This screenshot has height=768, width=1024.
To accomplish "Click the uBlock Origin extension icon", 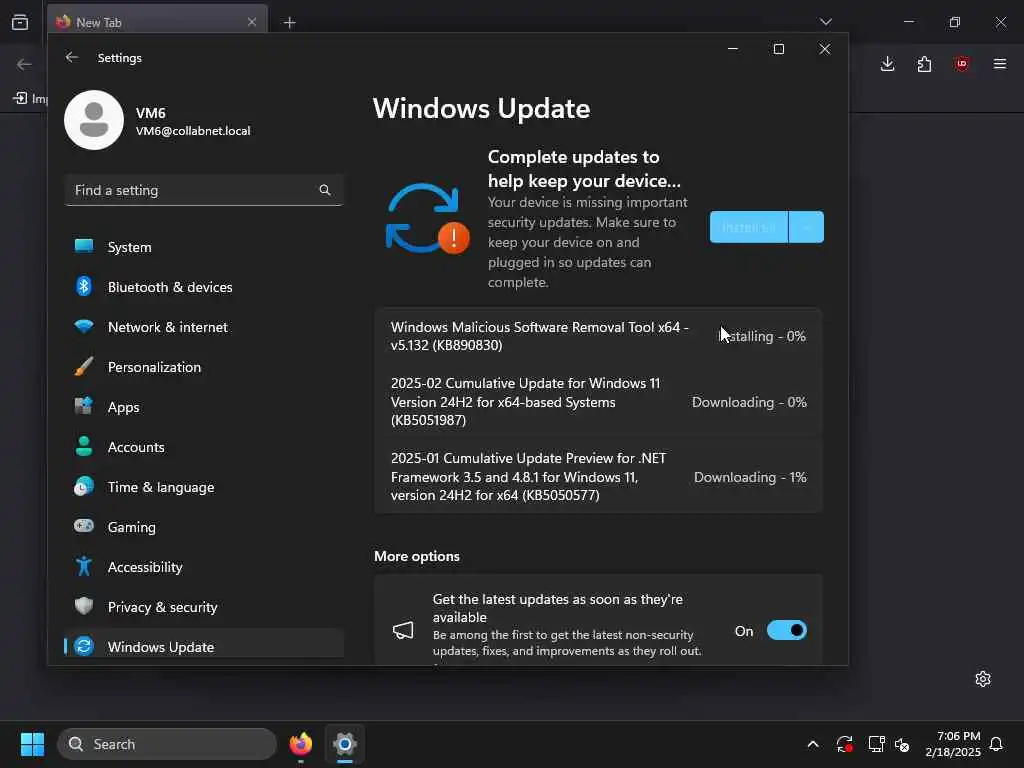I will coord(961,64).
